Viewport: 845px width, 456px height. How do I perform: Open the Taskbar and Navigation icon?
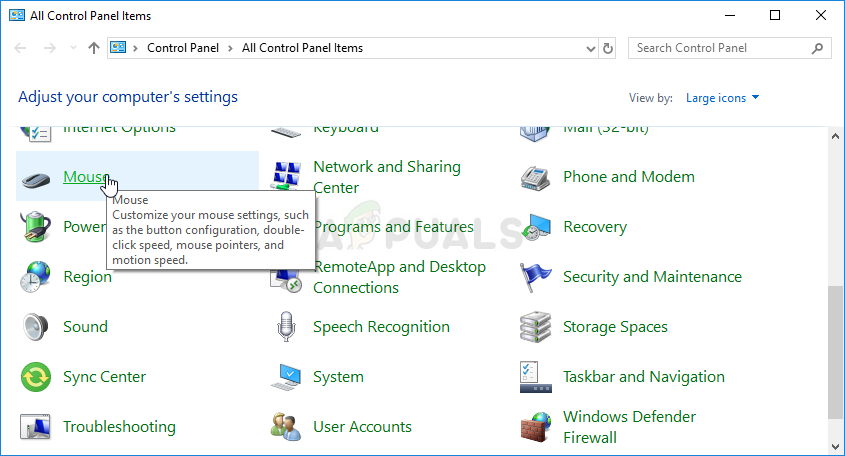pyautogui.click(x=536, y=377)
